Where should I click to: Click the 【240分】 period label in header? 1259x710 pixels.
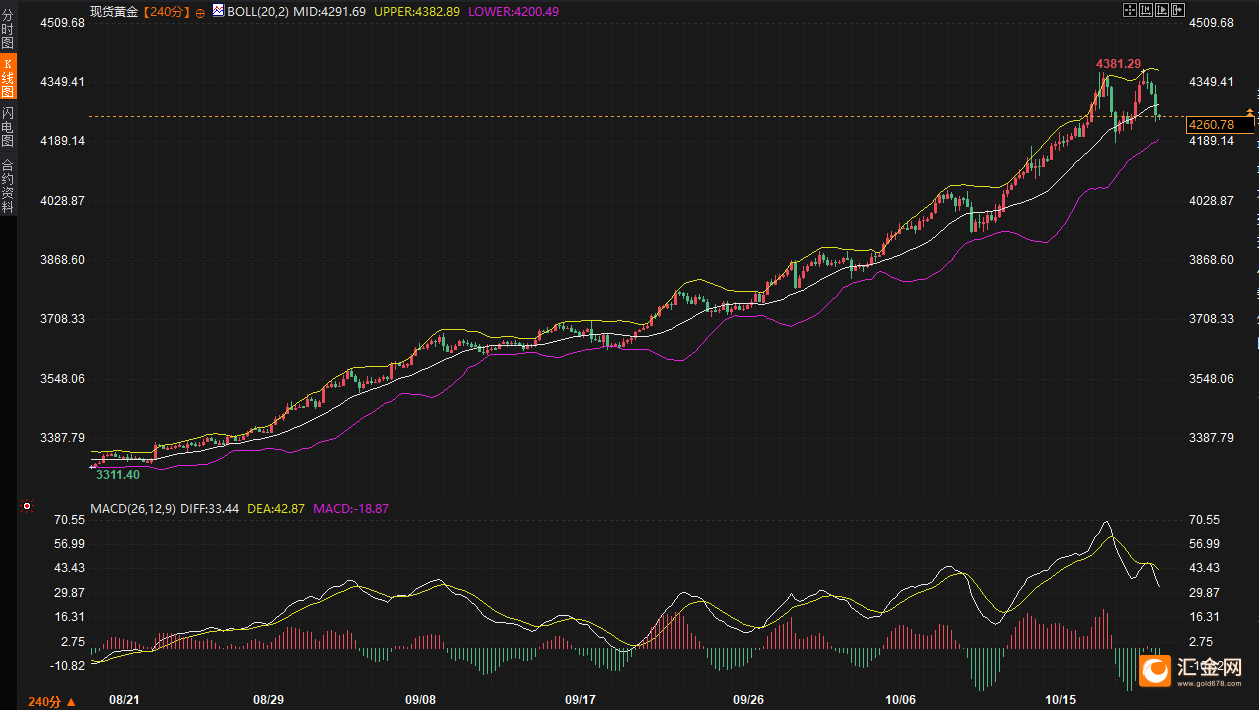point(165,11)
